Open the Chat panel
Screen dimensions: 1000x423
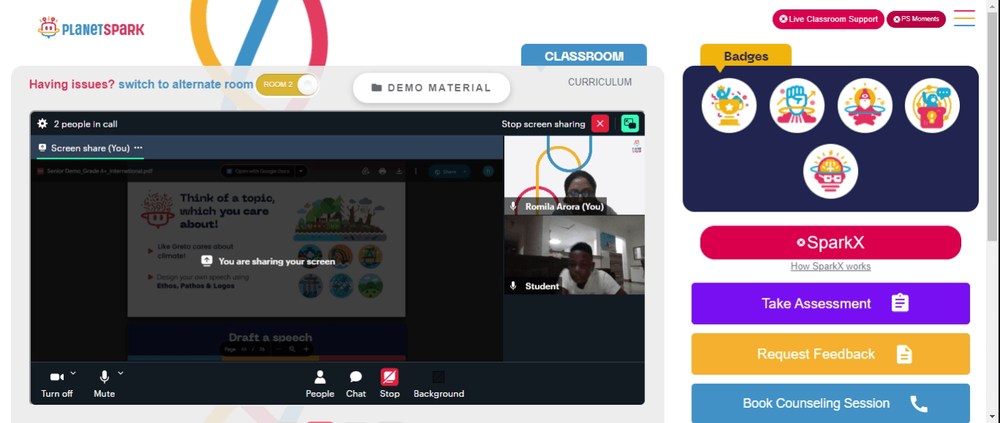356,384
